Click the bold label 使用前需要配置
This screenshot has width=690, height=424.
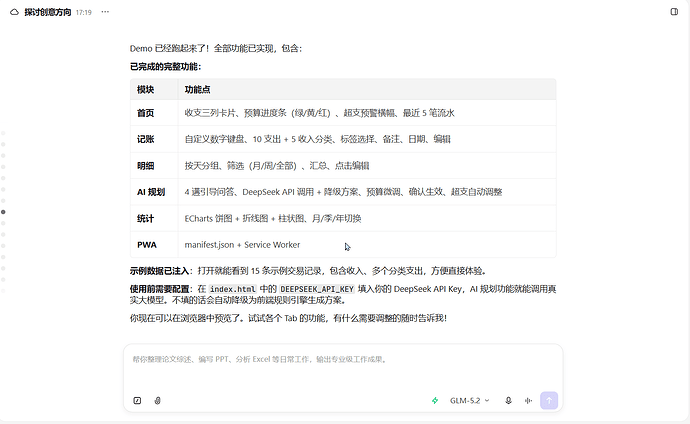pyautogui.click(x=161, y=289)
